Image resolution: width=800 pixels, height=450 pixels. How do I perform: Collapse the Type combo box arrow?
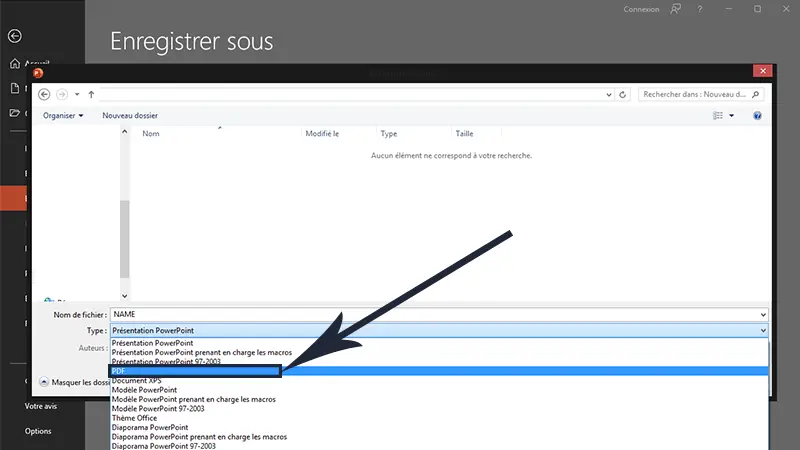[763, 331]
